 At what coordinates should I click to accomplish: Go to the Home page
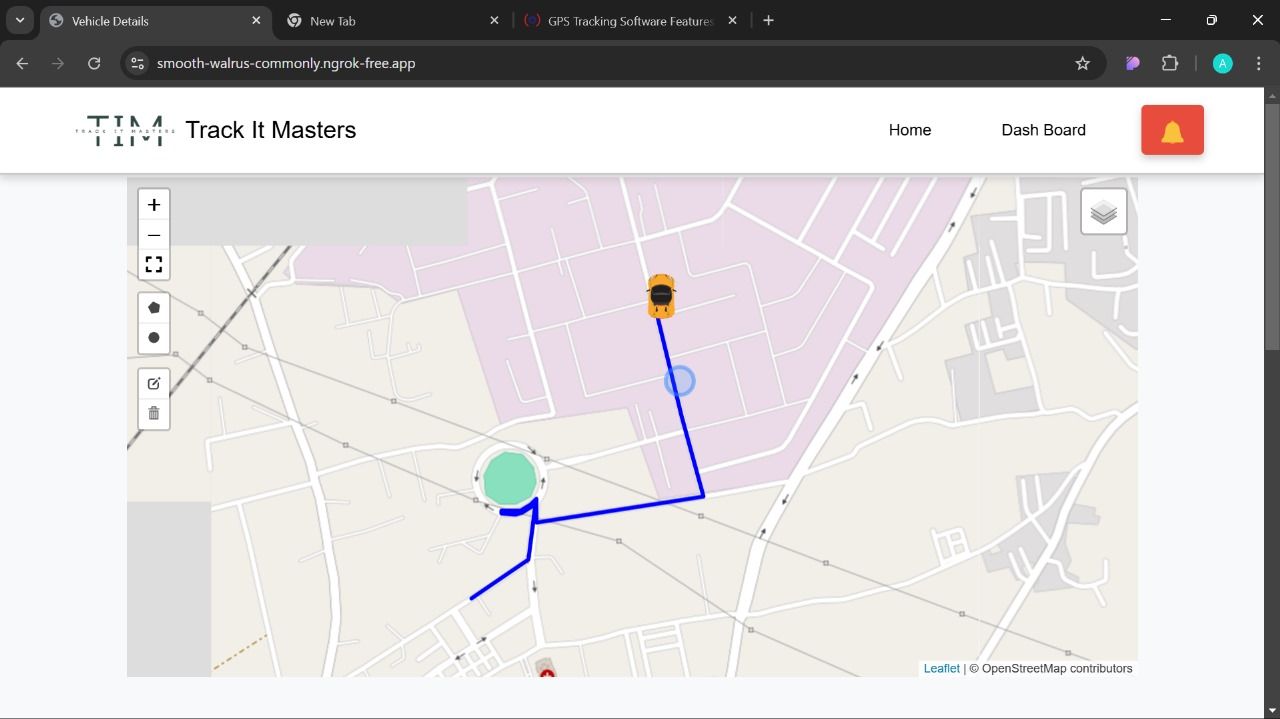[x=910, y=130]
